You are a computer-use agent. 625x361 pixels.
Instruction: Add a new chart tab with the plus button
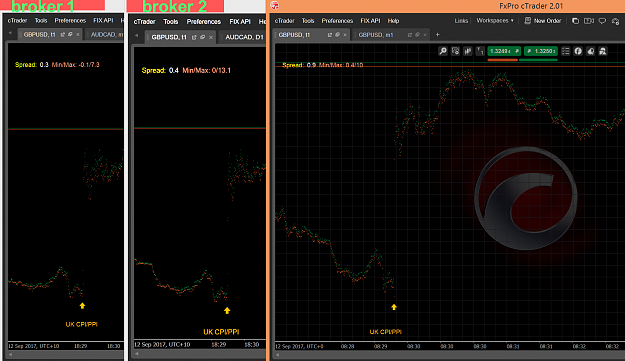point(437,35)
